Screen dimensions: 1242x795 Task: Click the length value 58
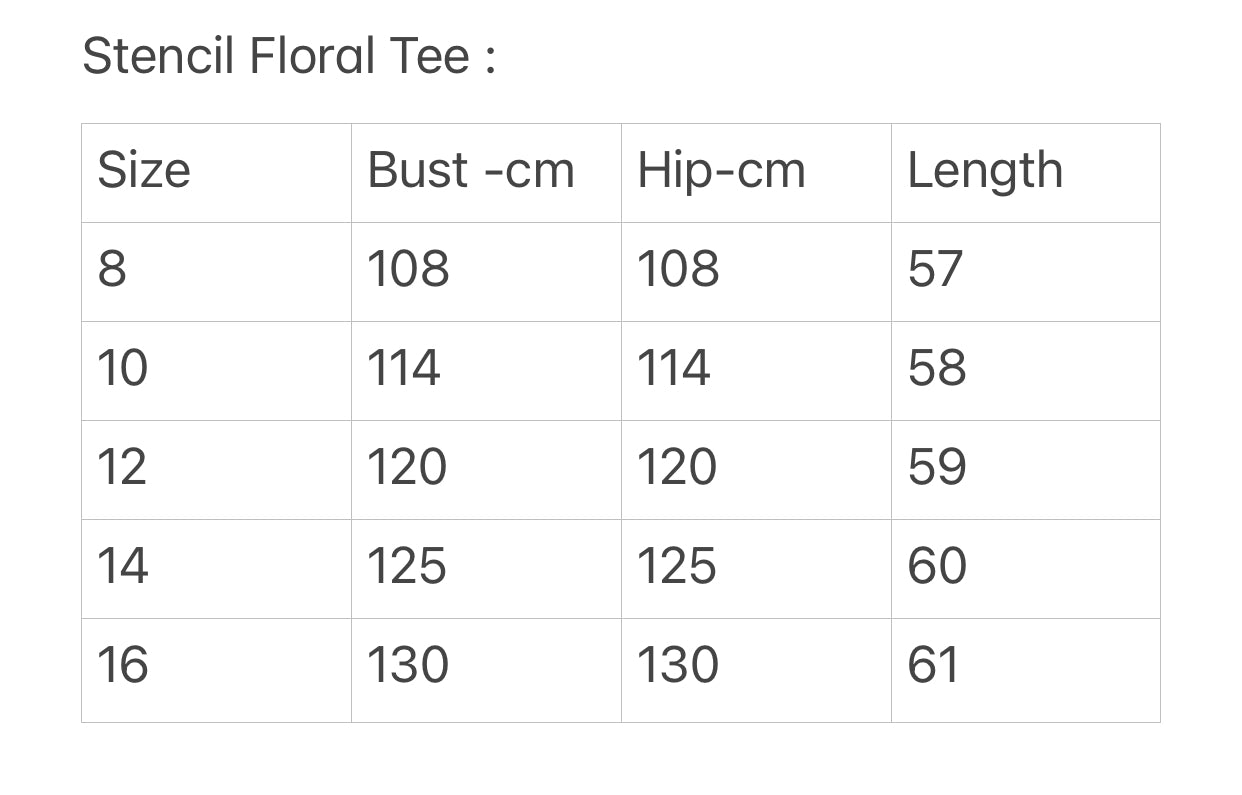pos(1026,371)
